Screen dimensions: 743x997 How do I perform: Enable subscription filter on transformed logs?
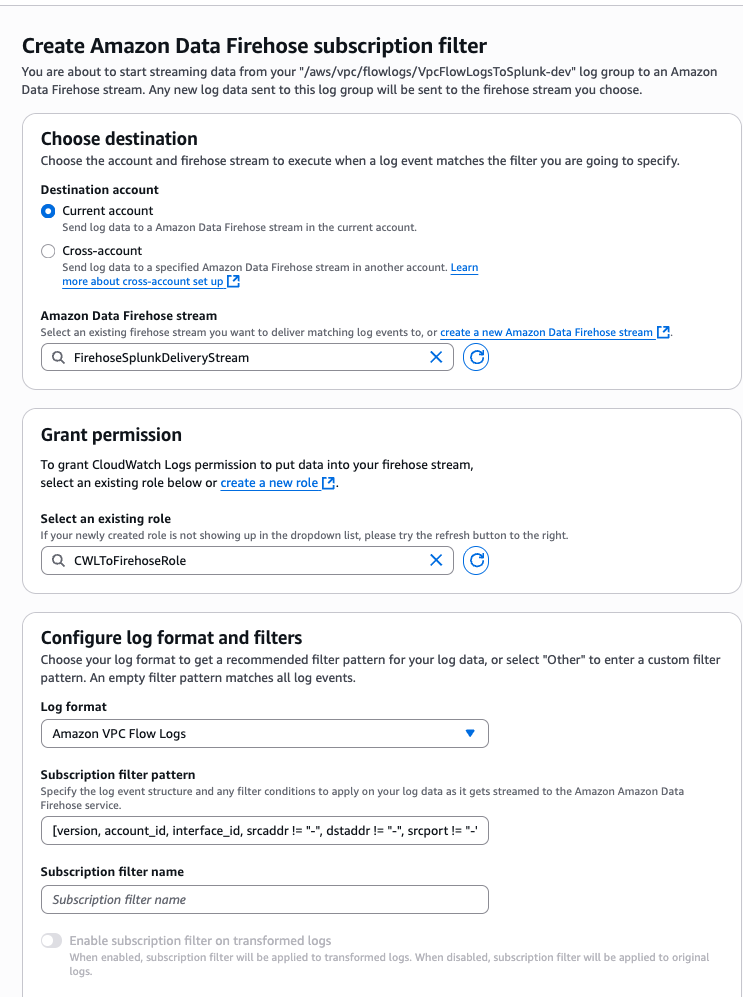50,940
